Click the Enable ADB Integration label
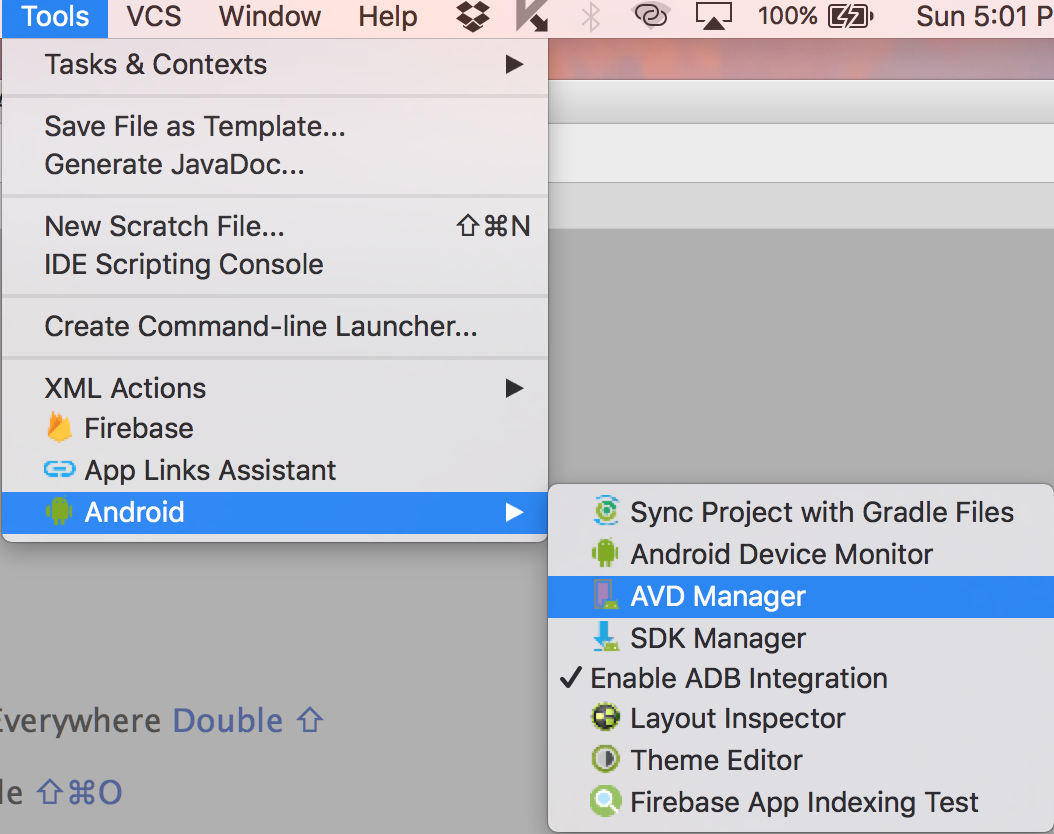 [x=739, y=679]
